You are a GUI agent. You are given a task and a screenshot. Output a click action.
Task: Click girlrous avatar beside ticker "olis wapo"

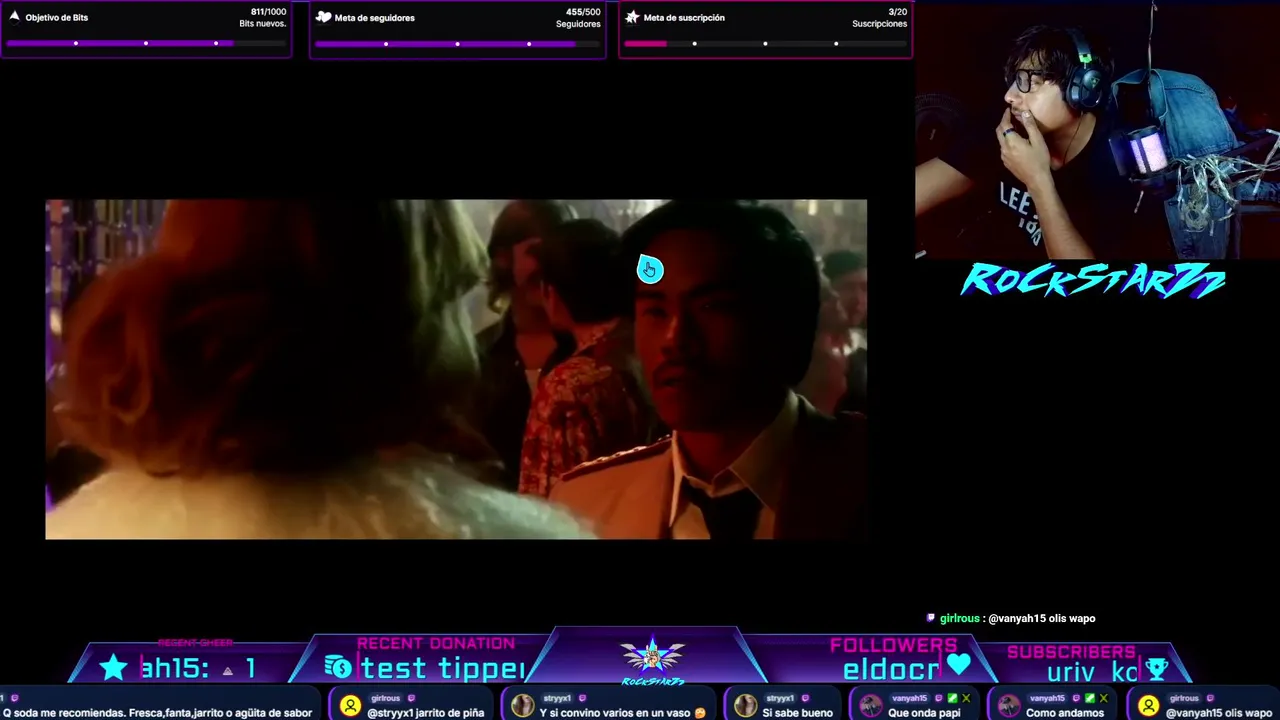1149,706
